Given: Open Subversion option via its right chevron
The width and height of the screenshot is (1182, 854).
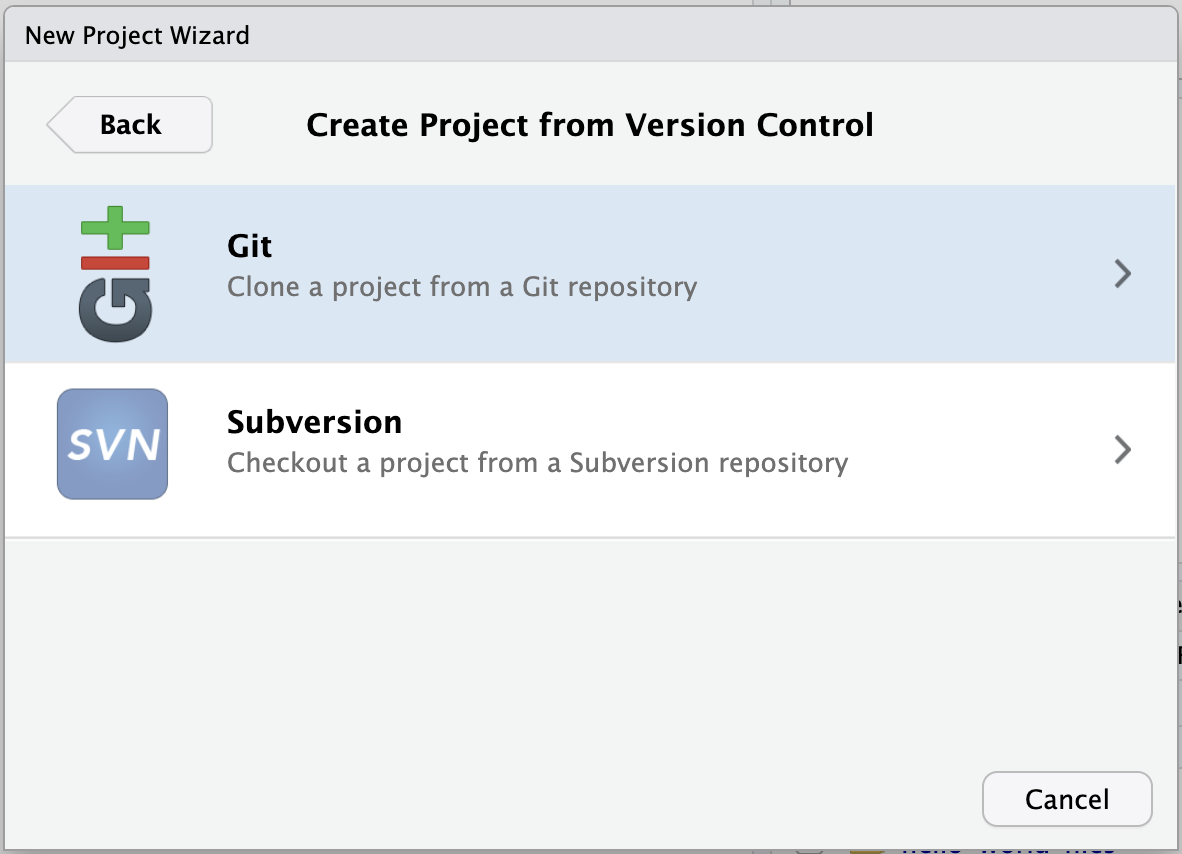Looking at the screenshot, I should click(x=1123, y=450).
